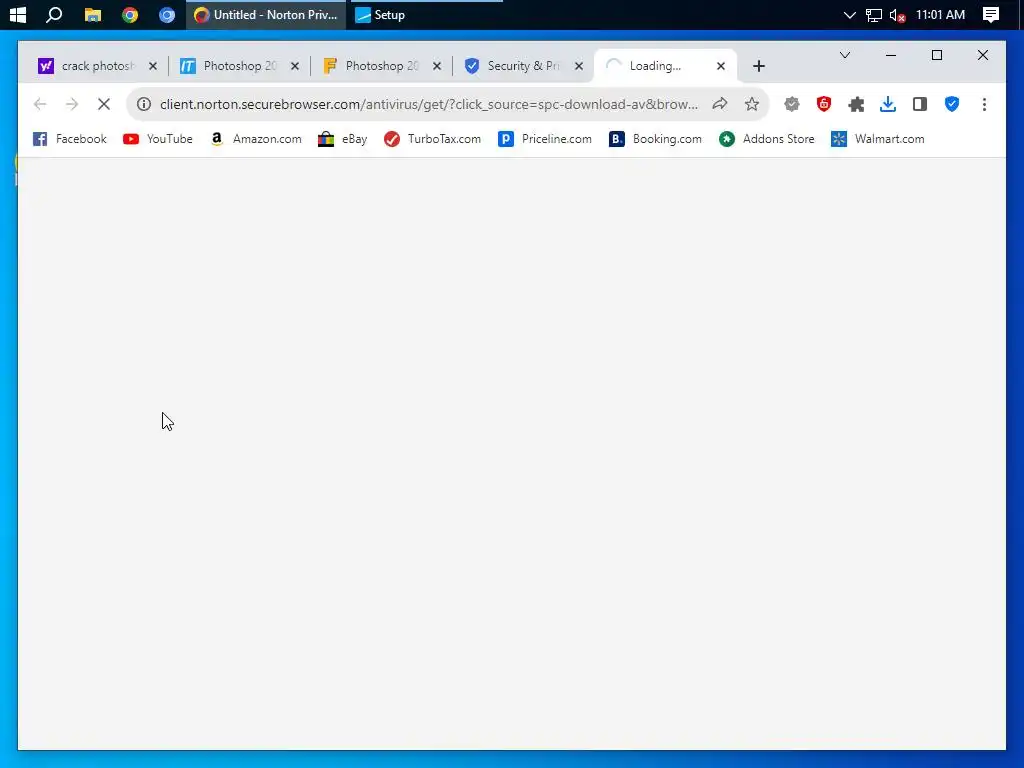Close the first Photoshop 20 tab
This screenshot has width=1024, height=768.
click(295, 66)
